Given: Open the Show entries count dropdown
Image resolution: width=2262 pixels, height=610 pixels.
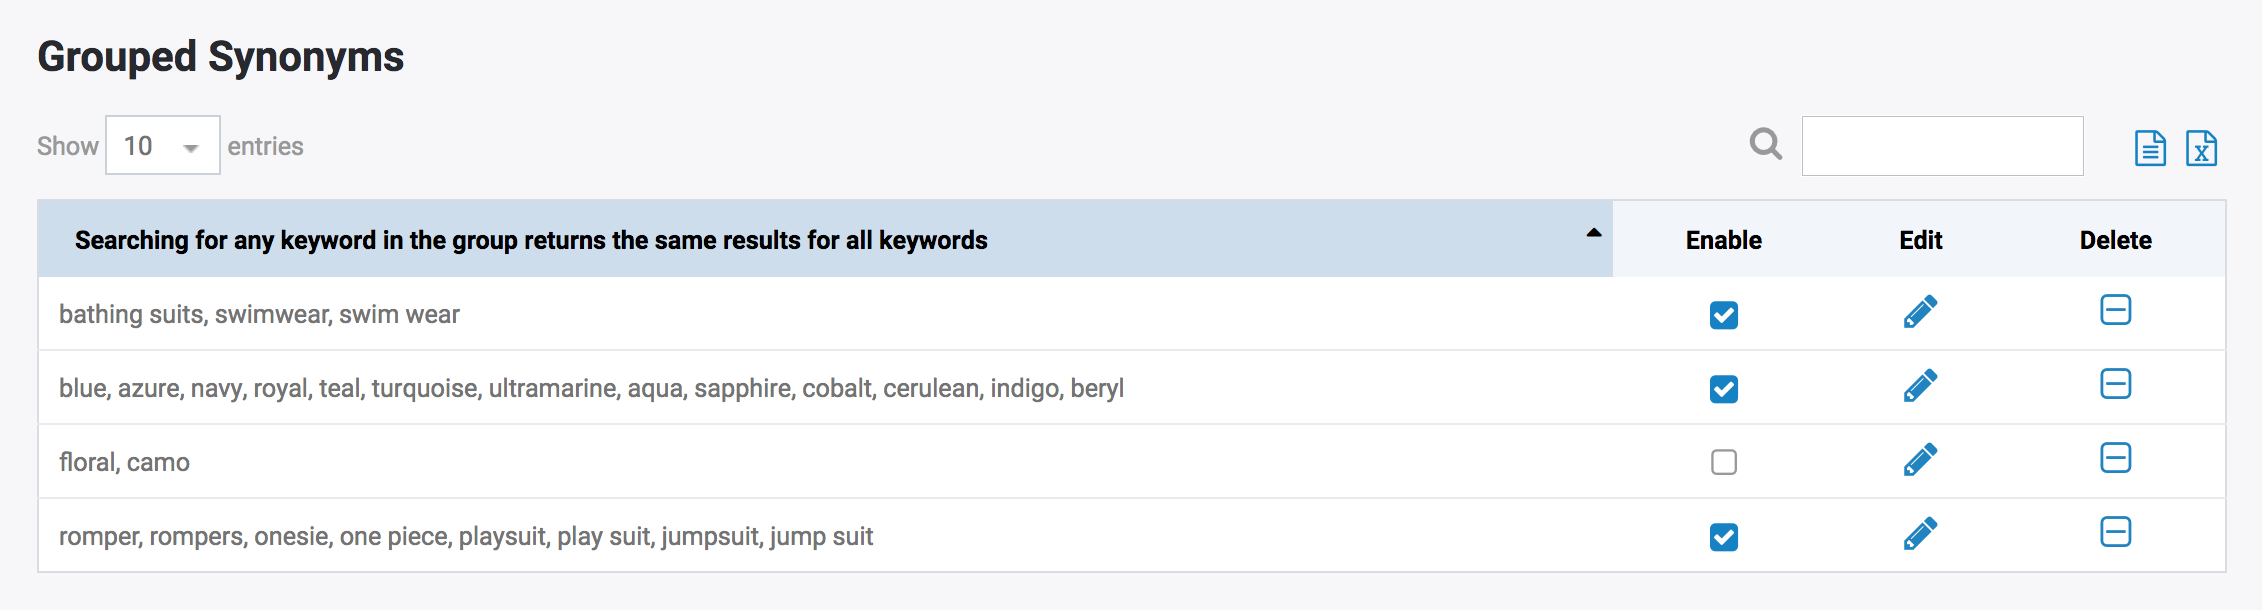Looking at the screenshot, I should tap(163, 146).
